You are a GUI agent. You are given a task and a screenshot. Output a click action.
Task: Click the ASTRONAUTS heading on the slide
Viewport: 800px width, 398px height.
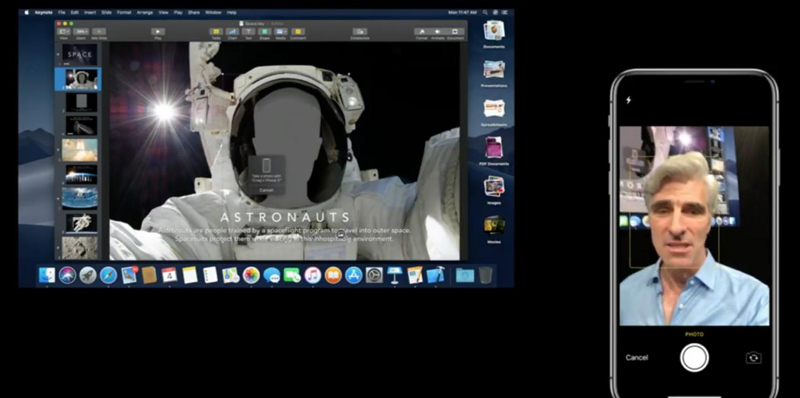click(285, 217)
